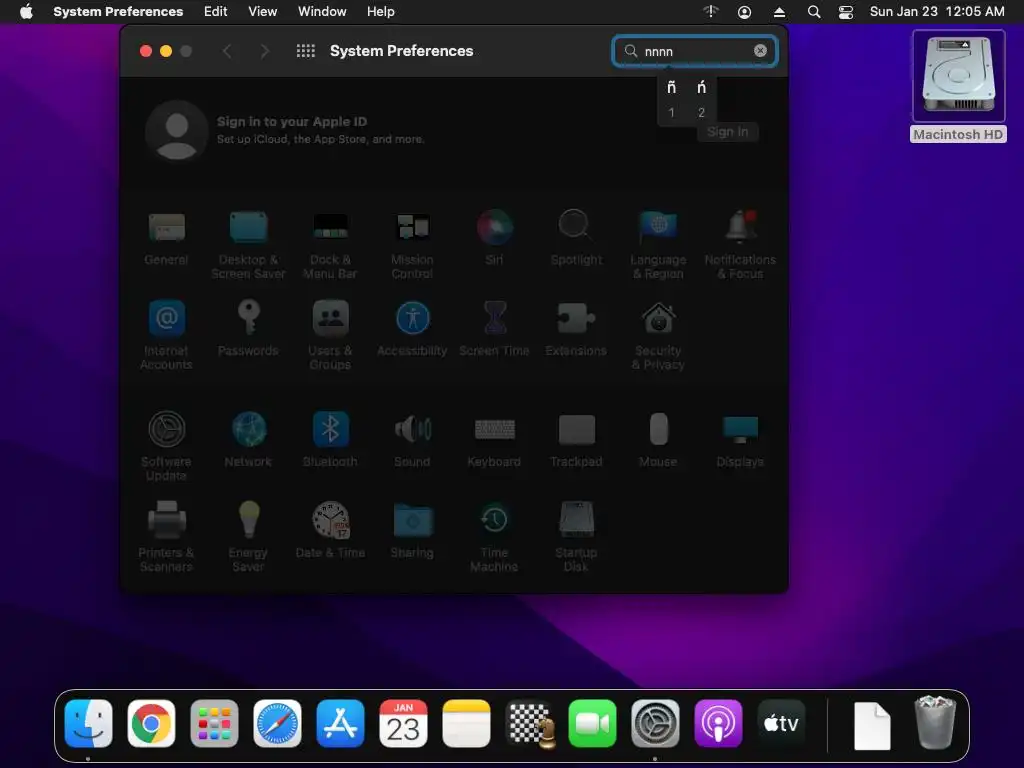Image resolution: width=1024 pixels, height=768 pixels.
Task: Open App Store from the Dock
Action: (340, 724)
